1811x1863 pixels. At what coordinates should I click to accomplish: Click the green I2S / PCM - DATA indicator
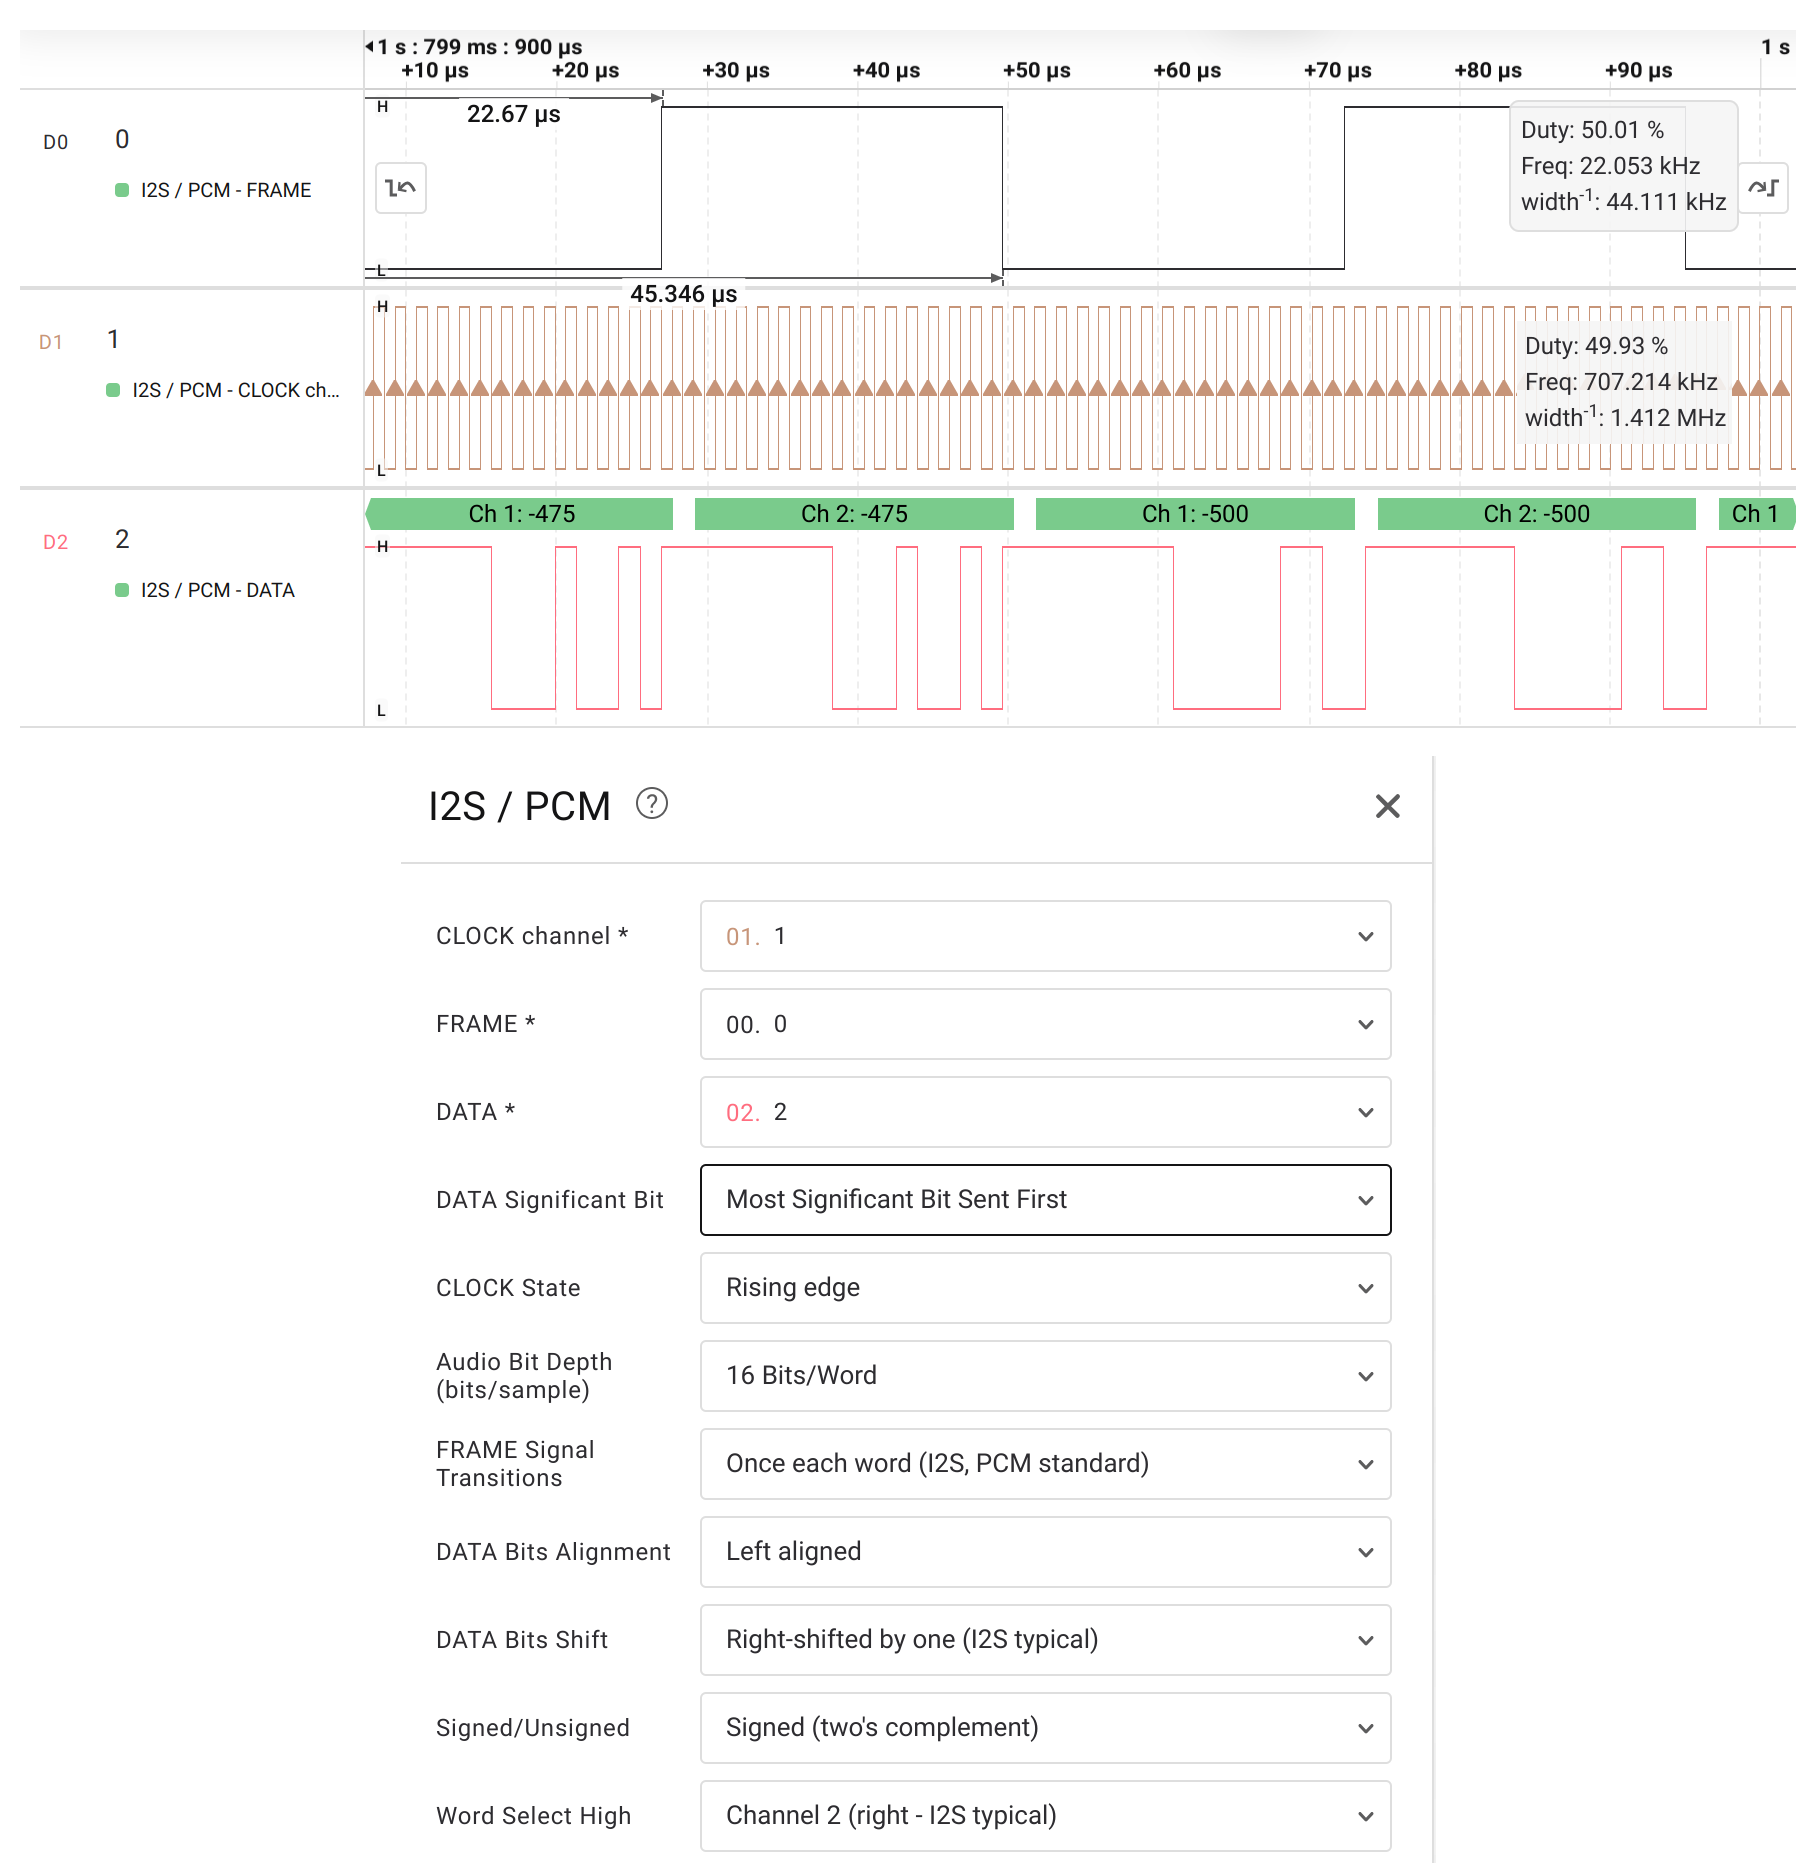[122, 590]
